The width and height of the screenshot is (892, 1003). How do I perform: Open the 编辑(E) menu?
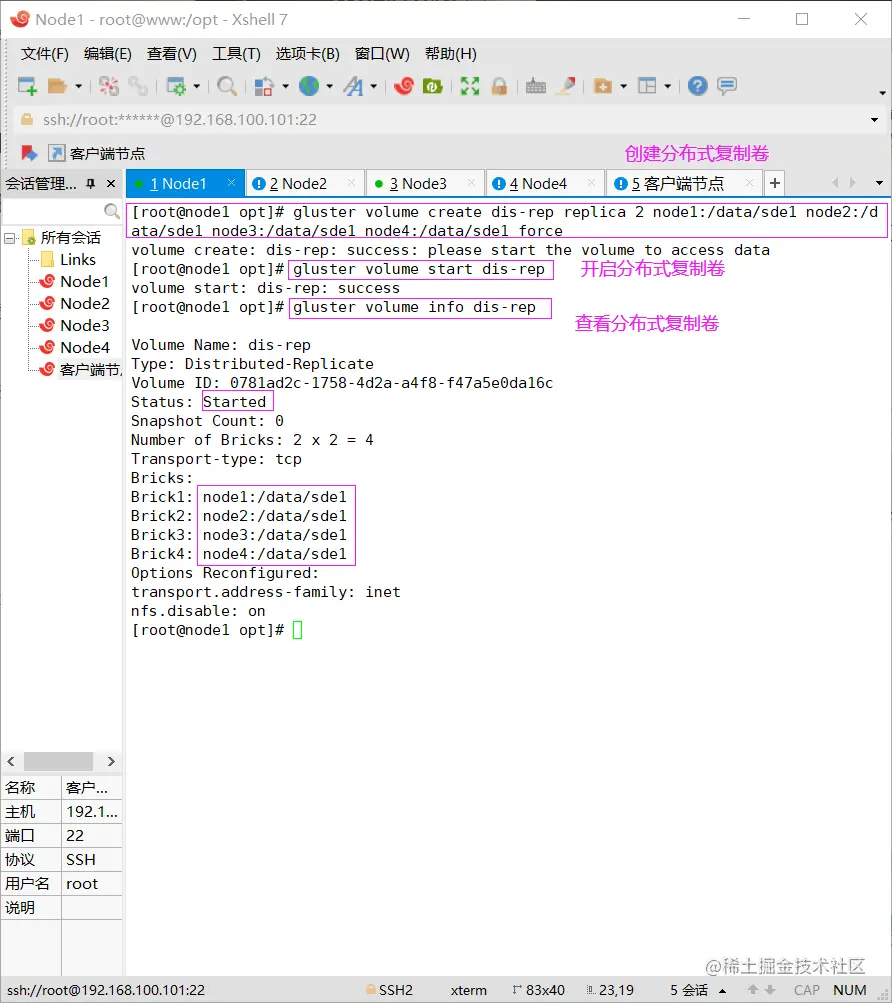108,54
